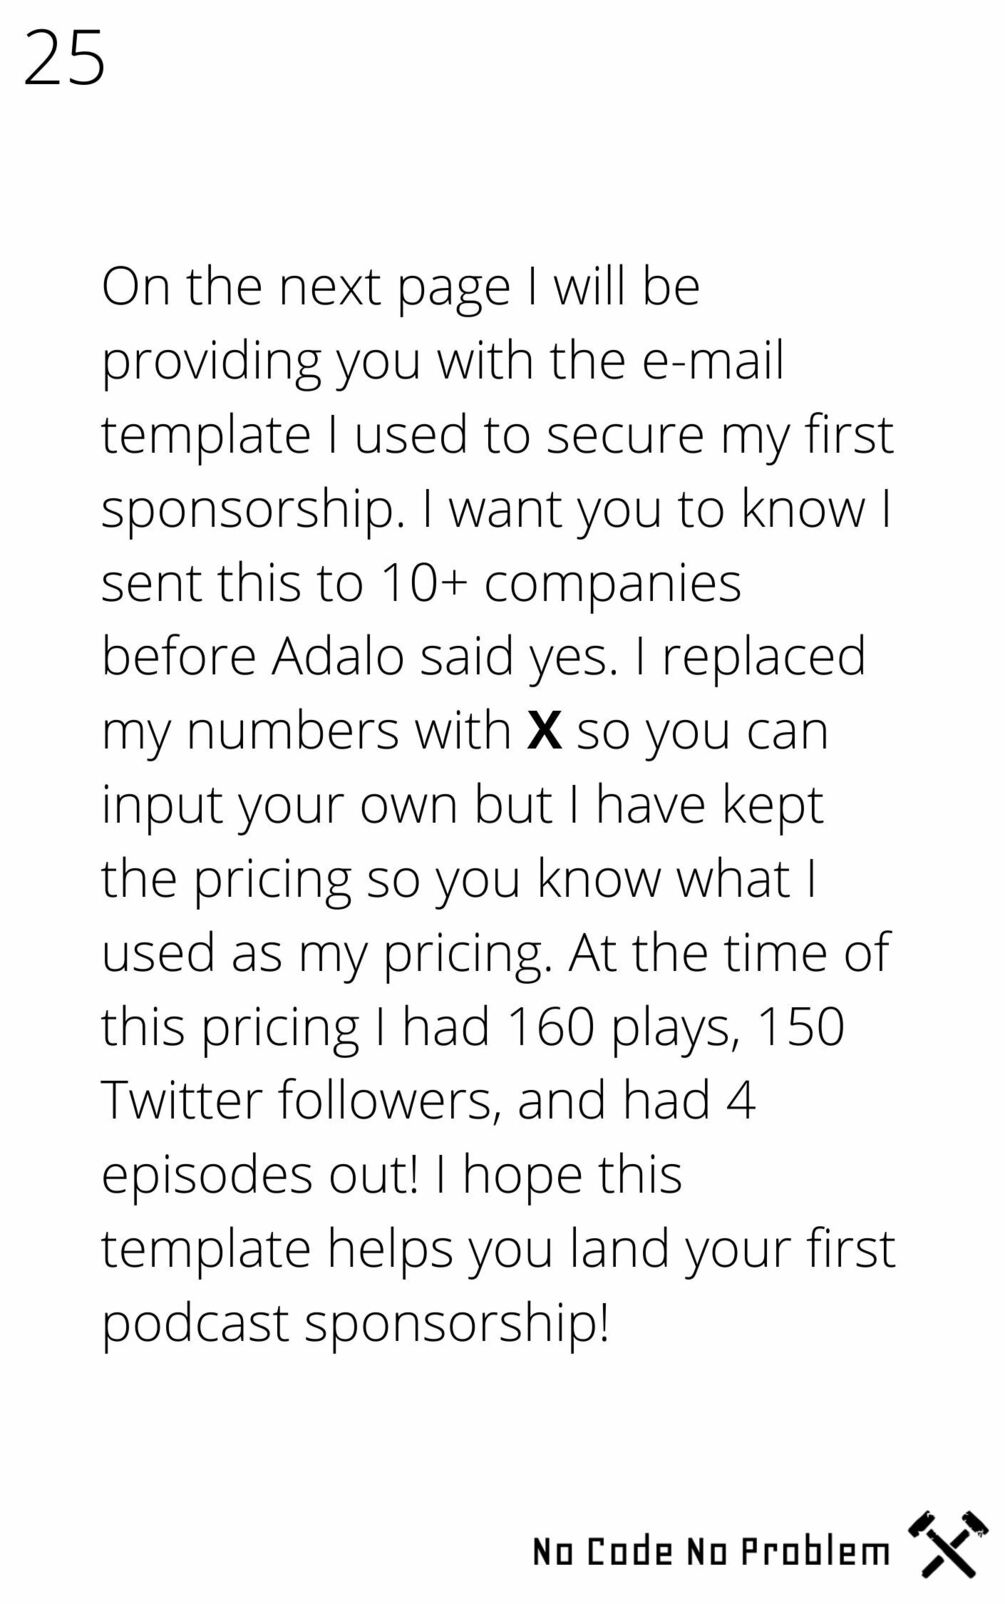Viewport: 1005px width, 1604px height.
Task: Click the word e-mail in the paragraph
Action: pos(713,360)
